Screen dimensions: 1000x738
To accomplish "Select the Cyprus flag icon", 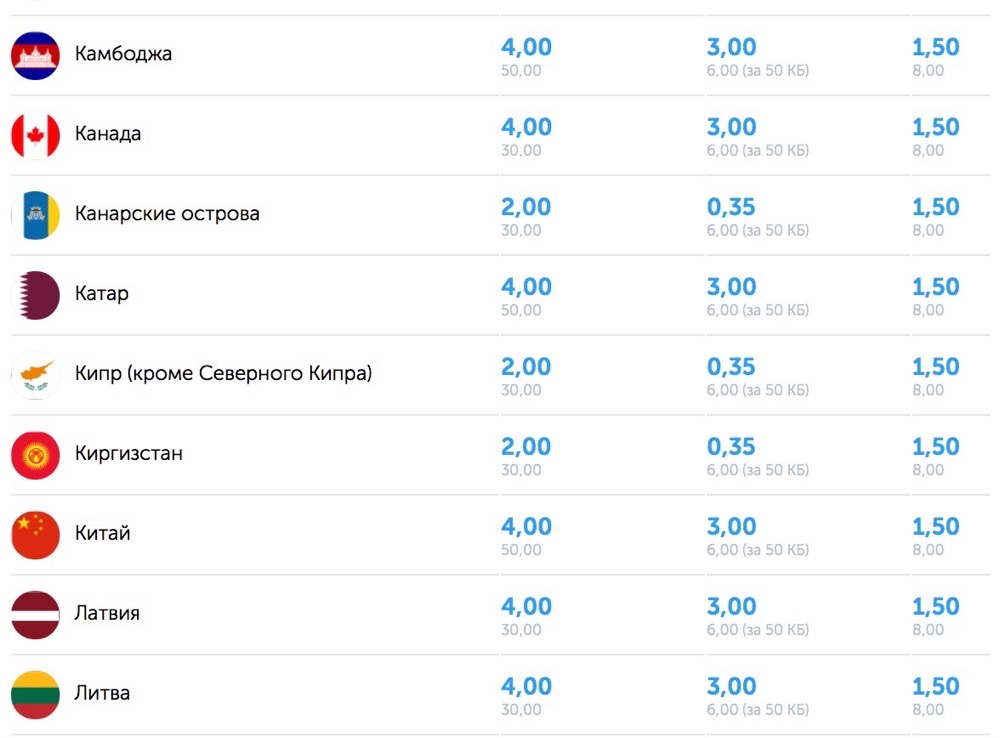I will coord(35,375).
